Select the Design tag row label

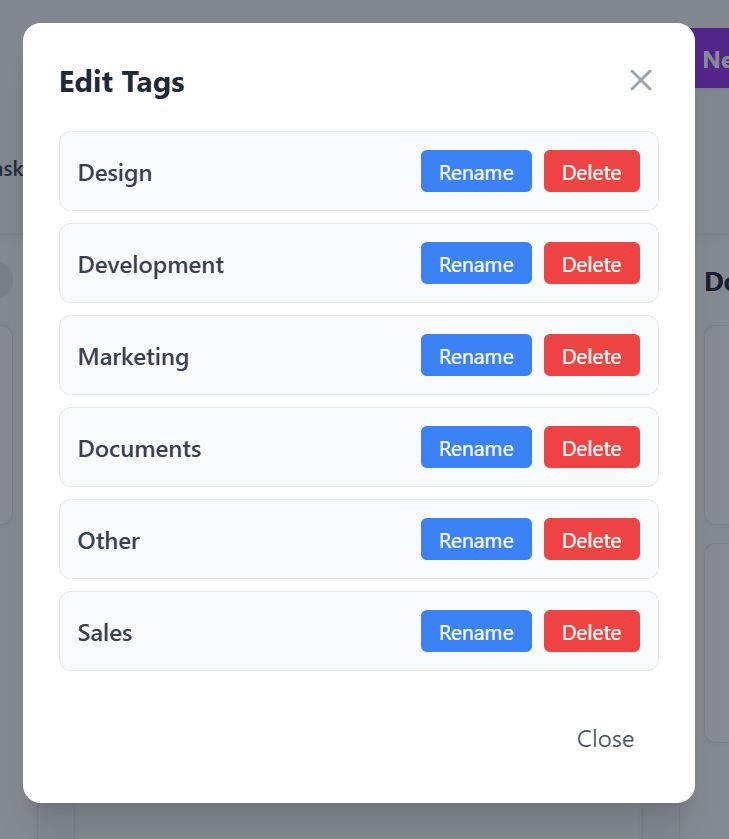click(x=115, y=172)
